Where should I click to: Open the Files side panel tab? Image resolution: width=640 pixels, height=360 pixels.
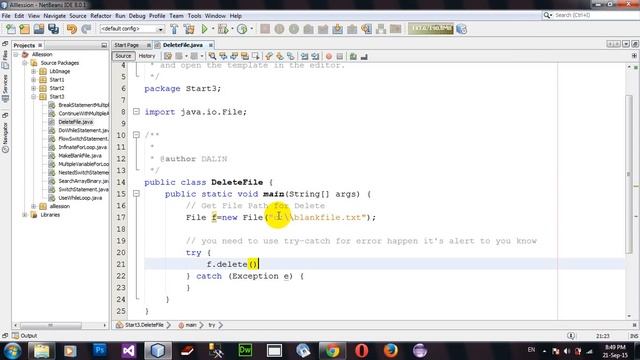pos(5,59)
